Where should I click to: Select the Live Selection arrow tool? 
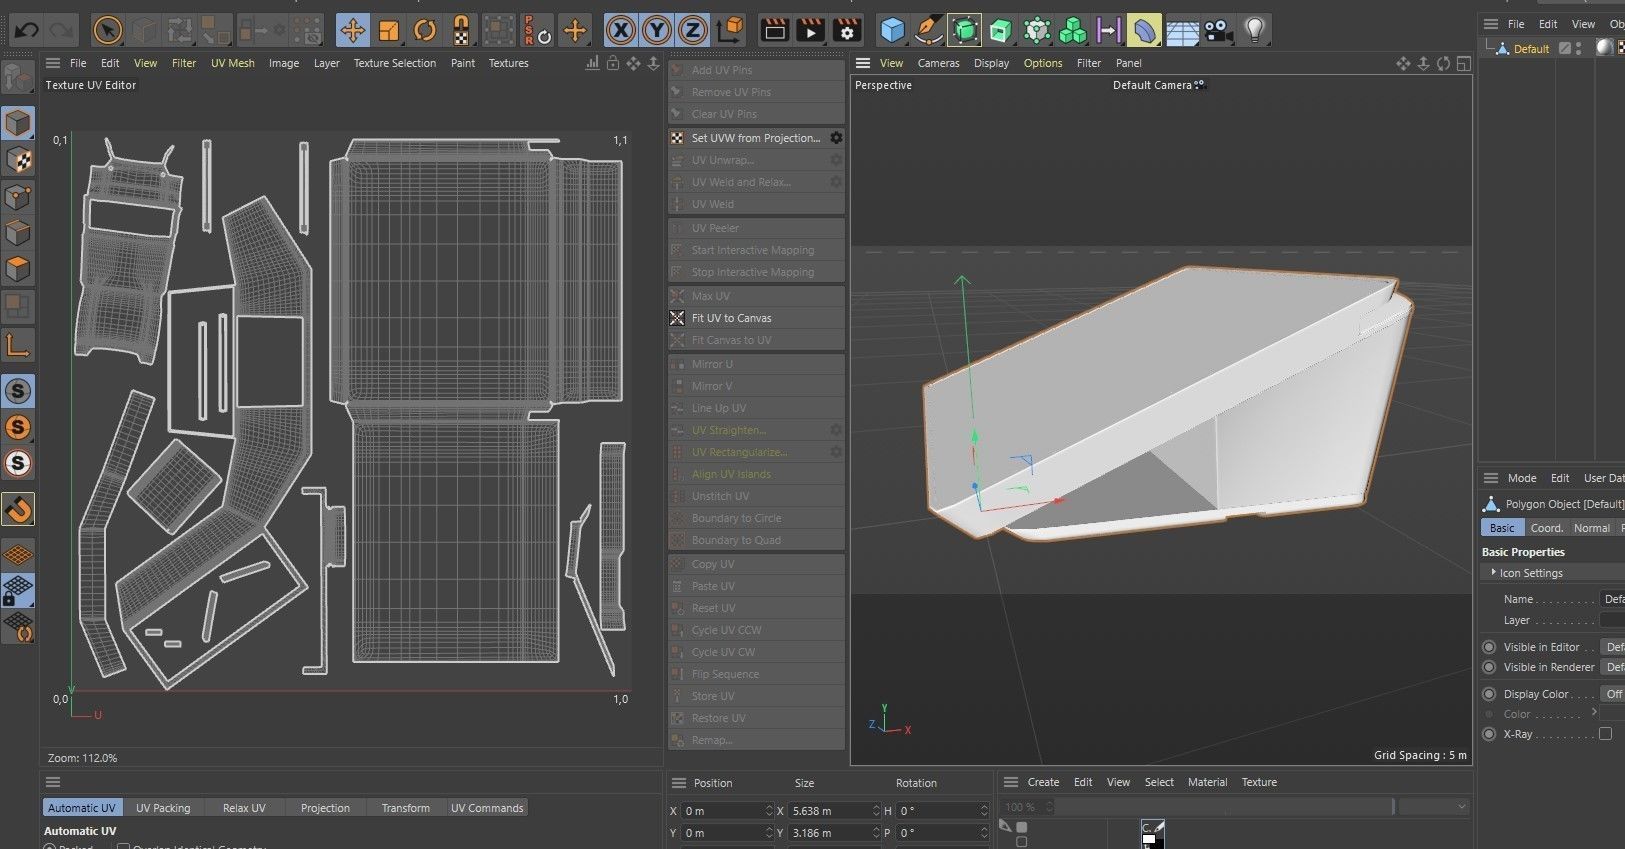[x=107, y=30]
